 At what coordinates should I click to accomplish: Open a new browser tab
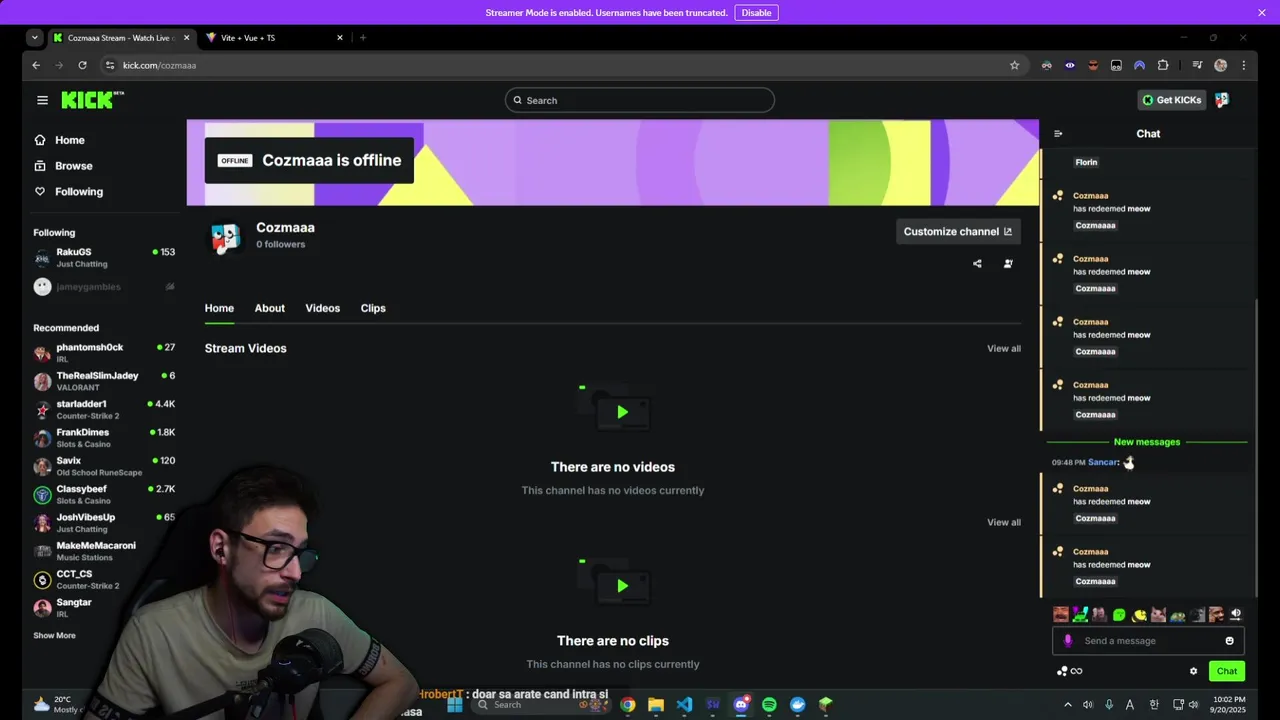click(363, 38)
